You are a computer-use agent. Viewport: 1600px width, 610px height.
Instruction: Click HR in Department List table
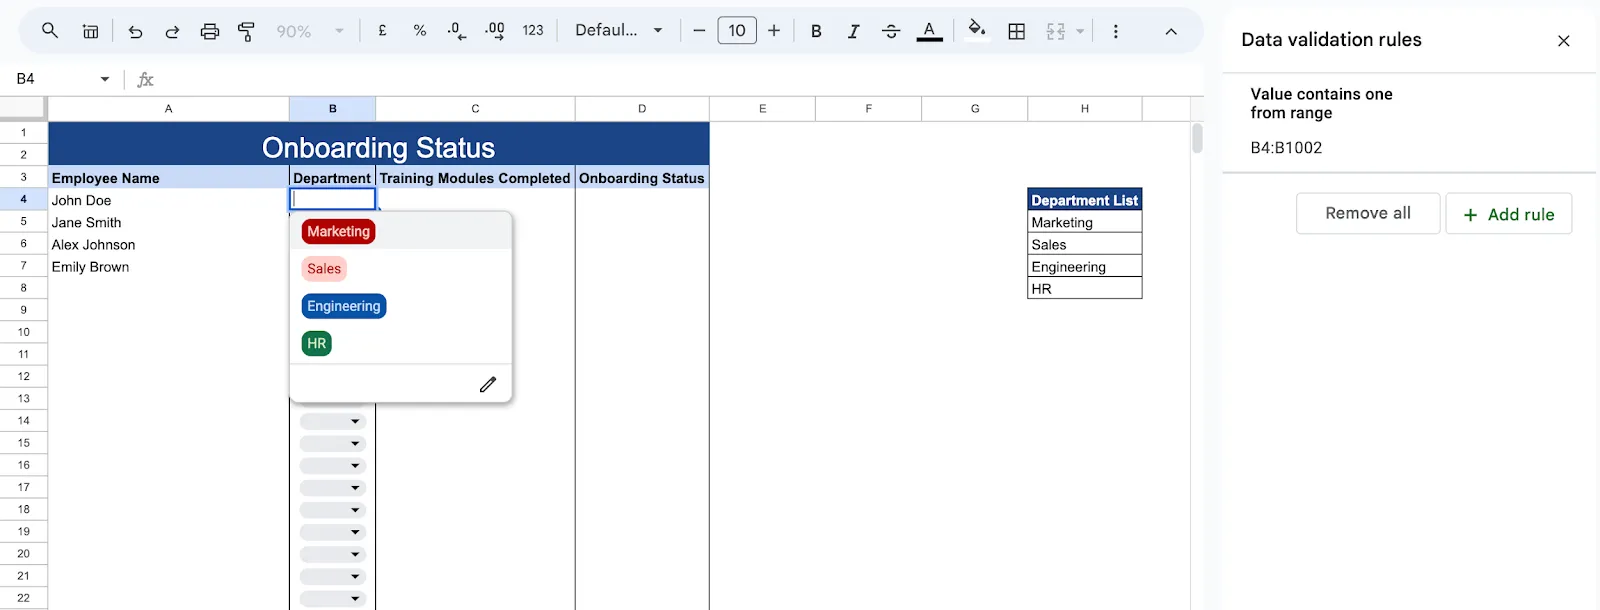[1085, 288]
